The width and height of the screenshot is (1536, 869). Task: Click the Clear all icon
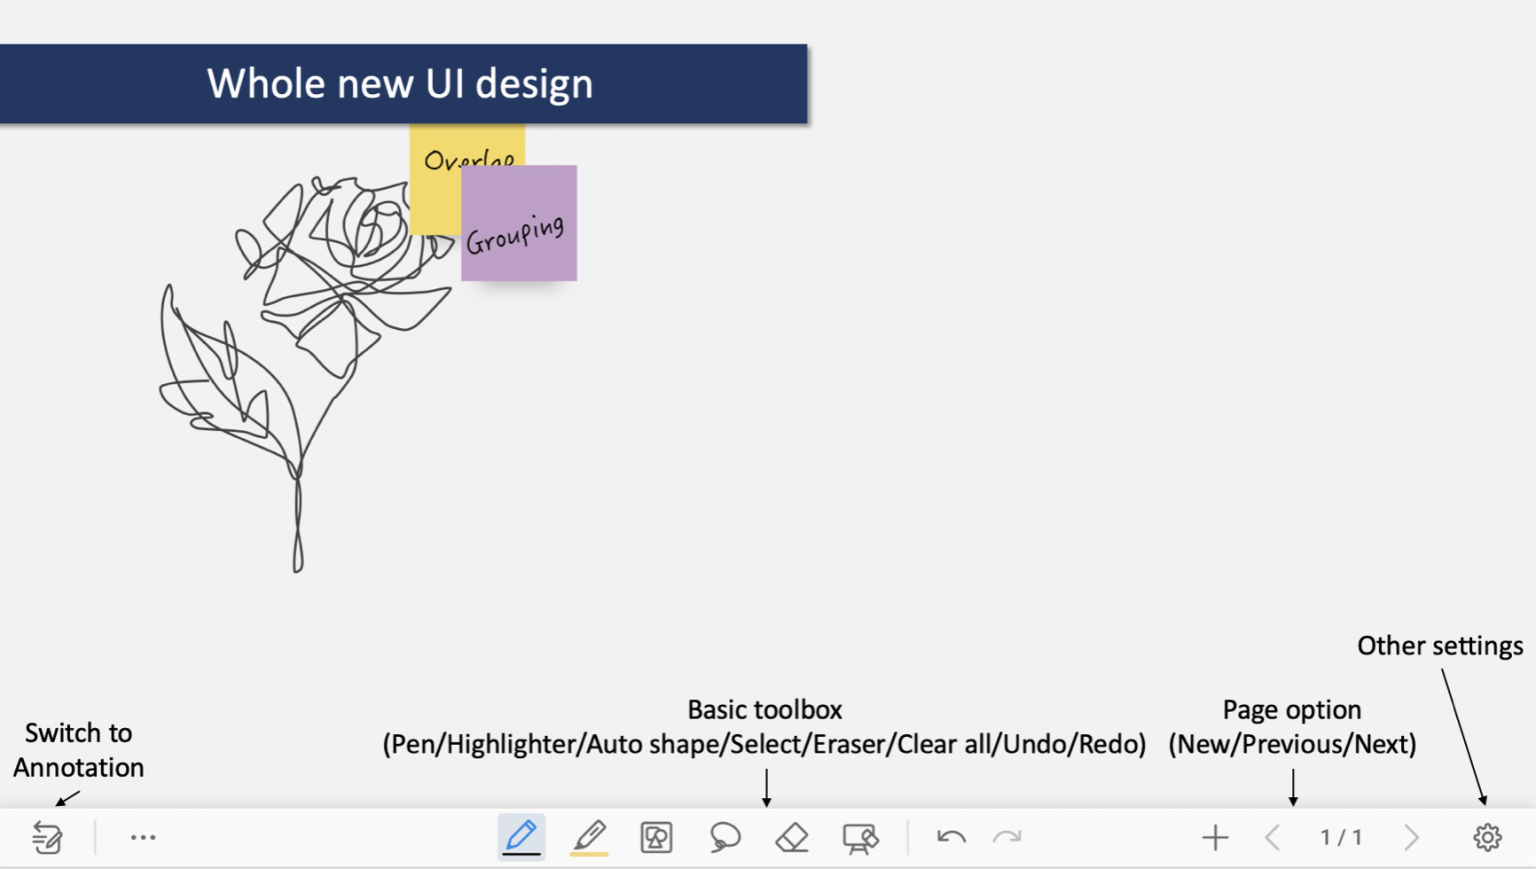[860, 838]
